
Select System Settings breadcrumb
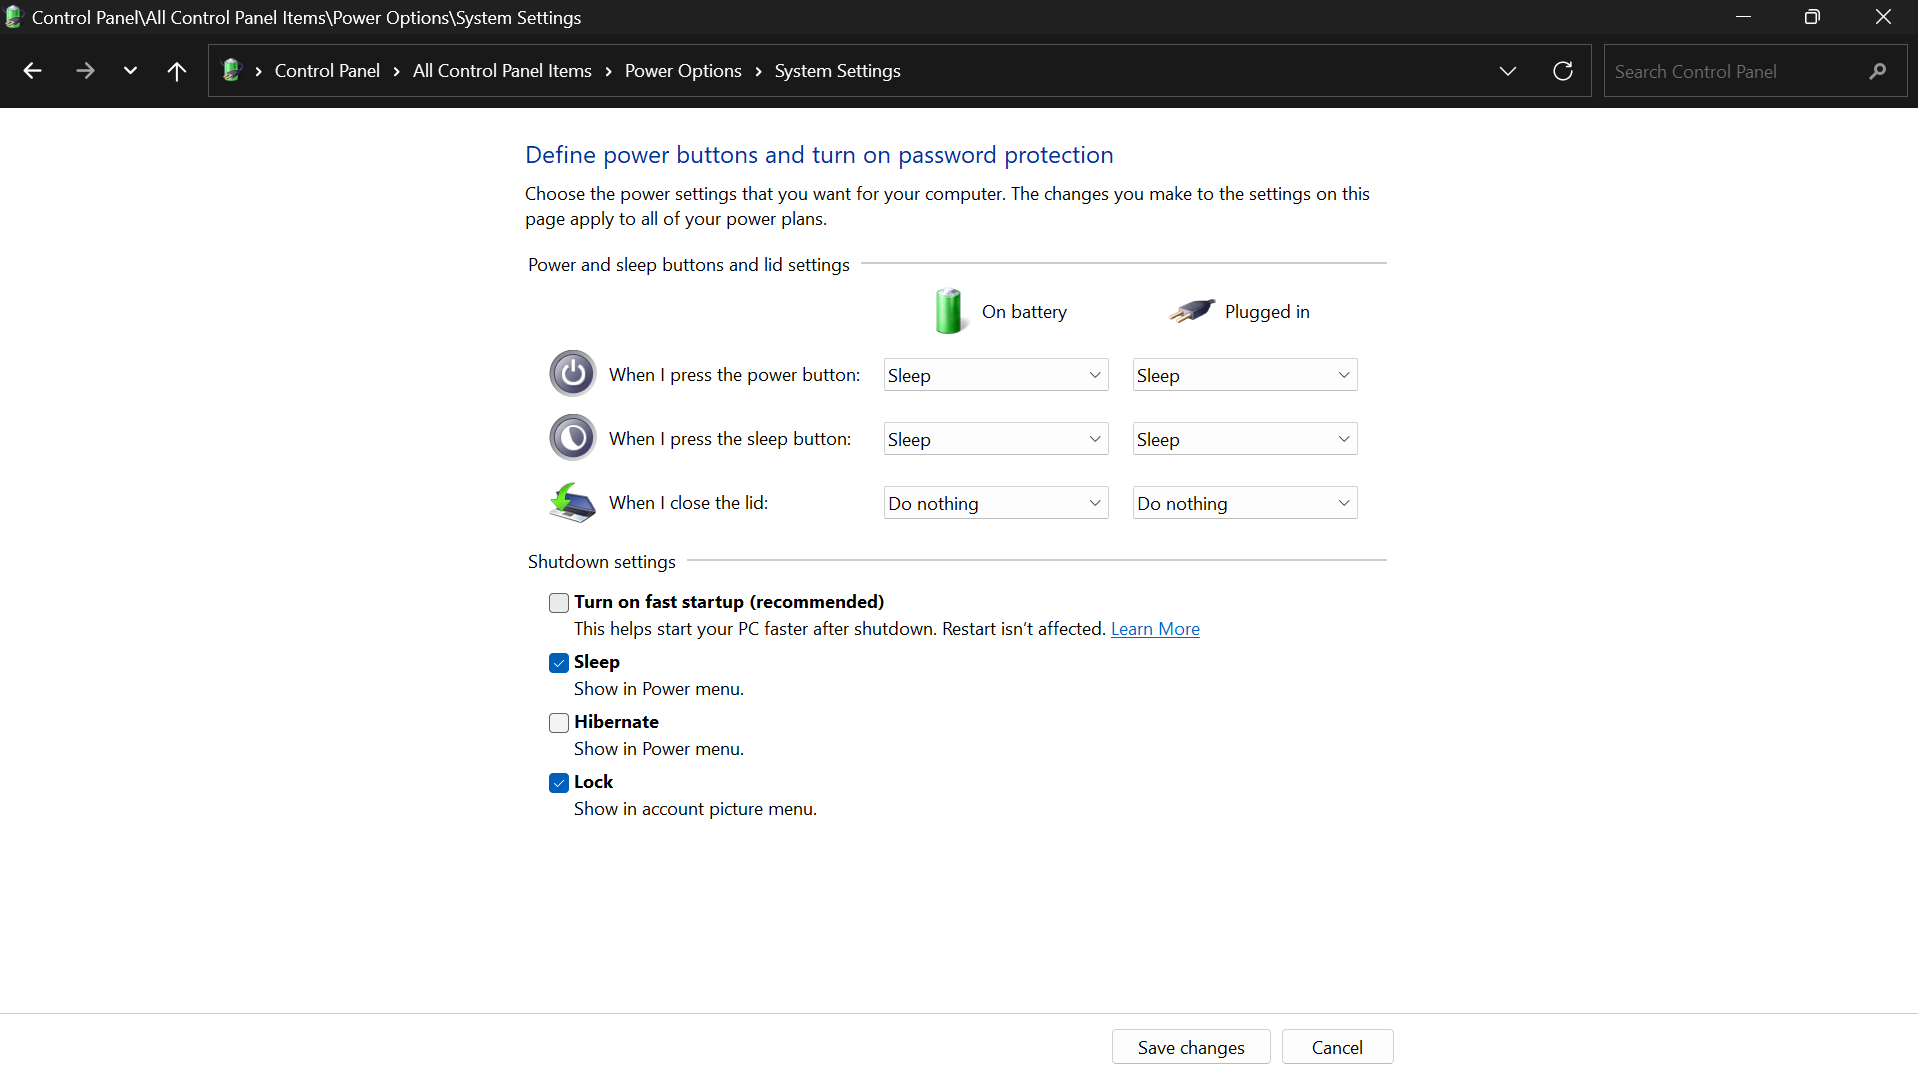click(x=837, y=71)
